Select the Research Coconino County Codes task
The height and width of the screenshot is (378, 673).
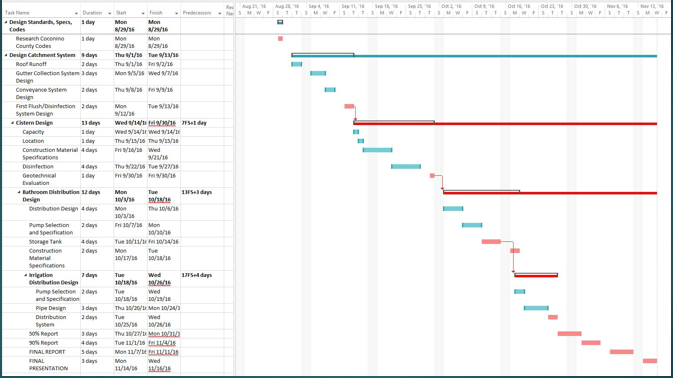(40, 42)
